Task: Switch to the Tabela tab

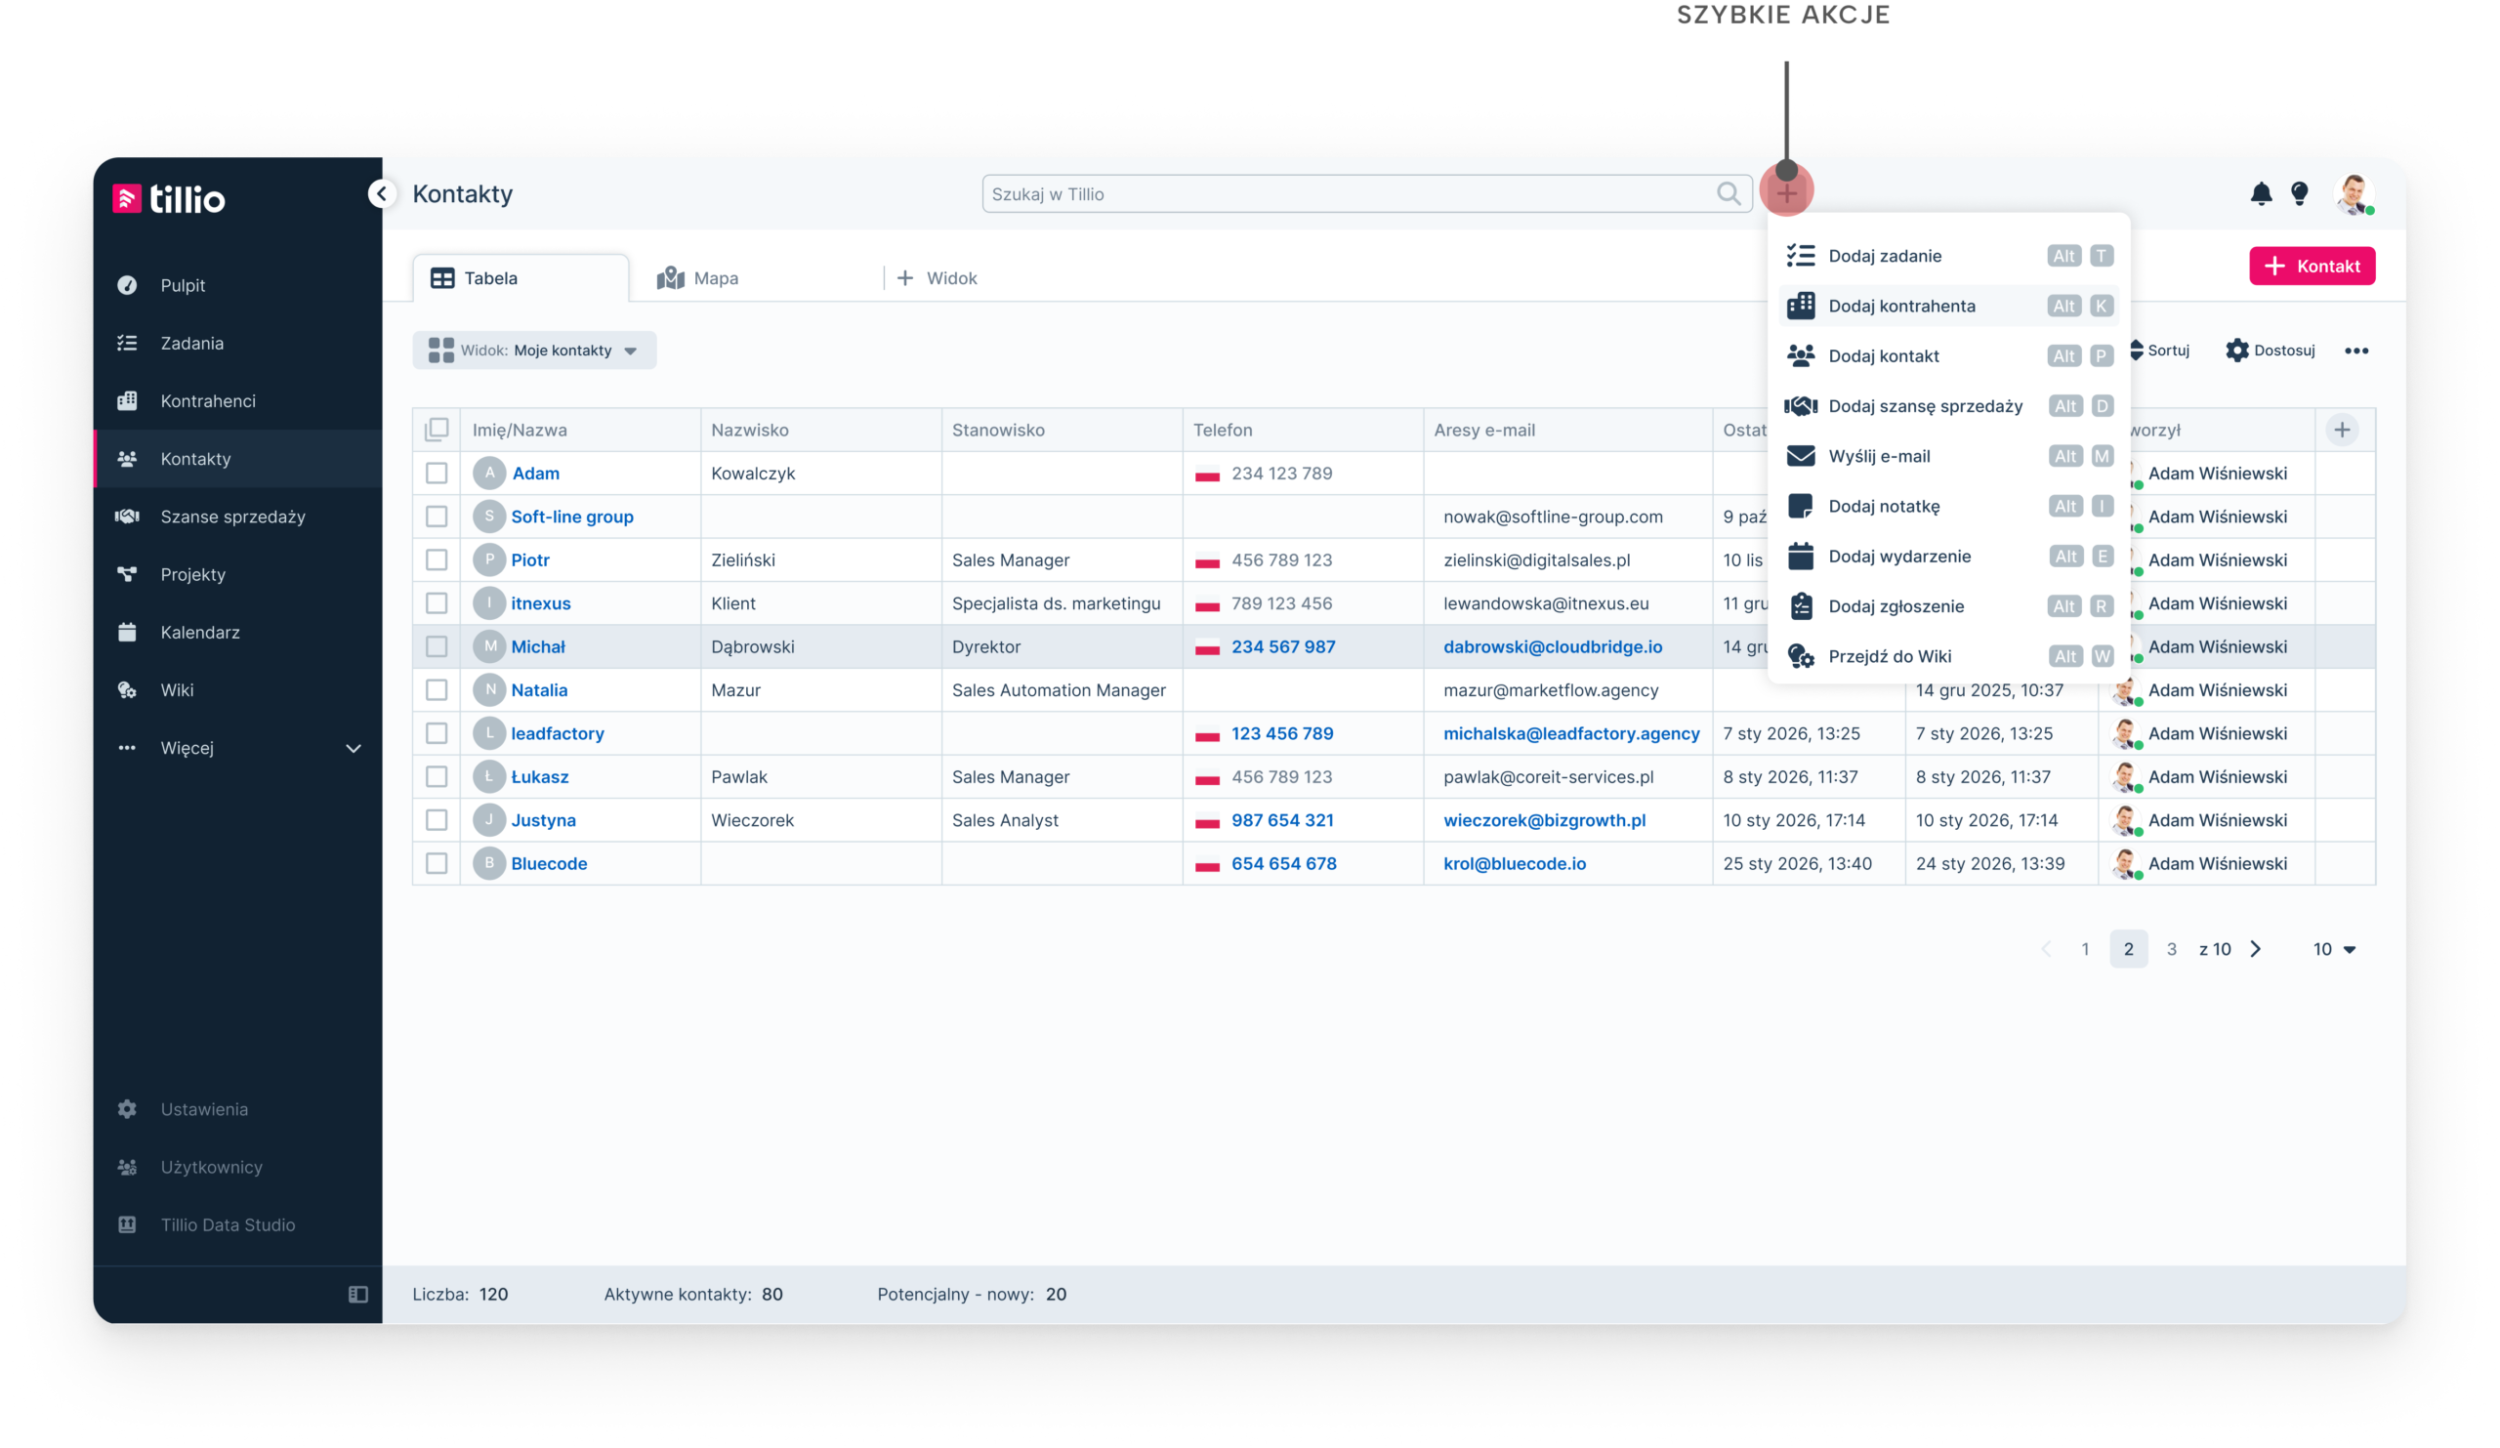Action: [x=521, y=278]
